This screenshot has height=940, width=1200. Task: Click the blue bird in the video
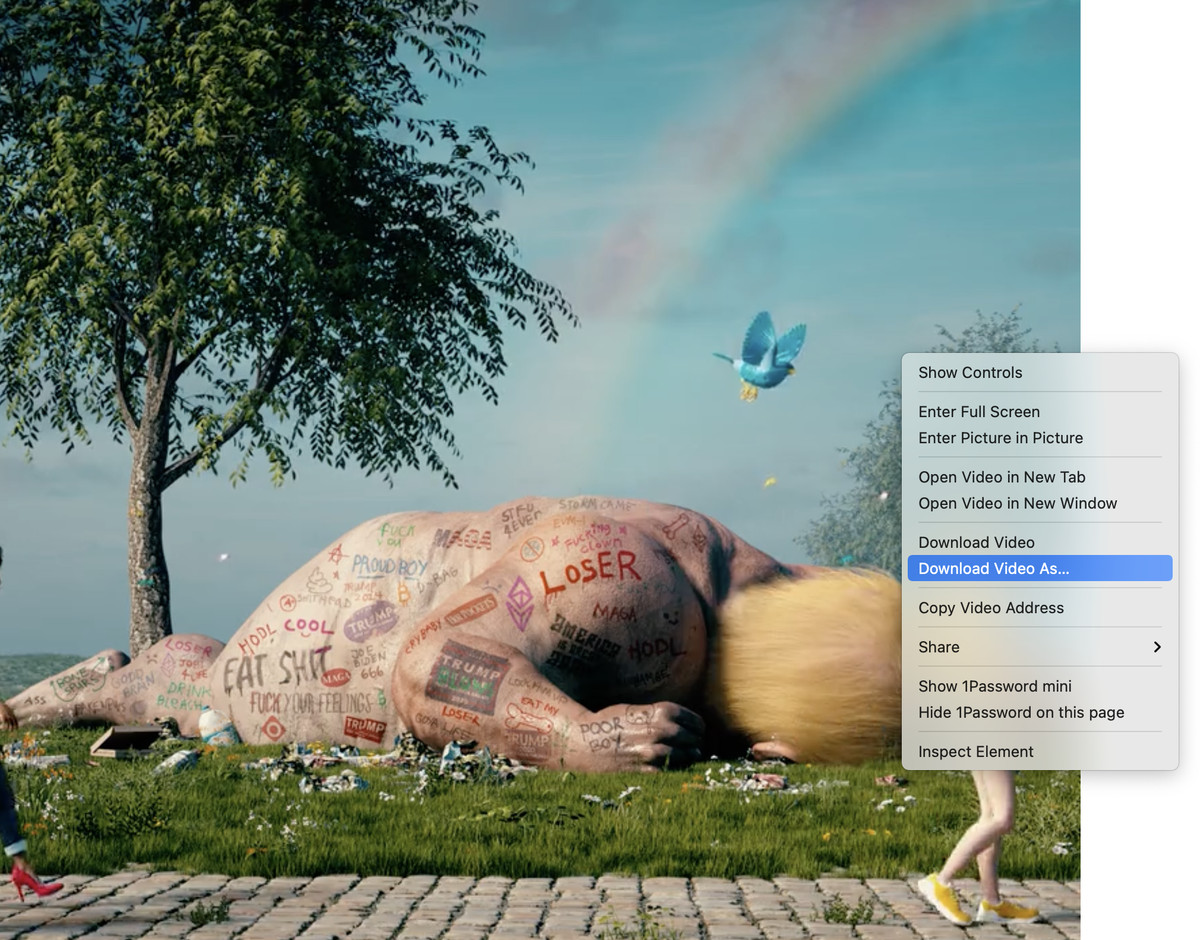[763, 355]
